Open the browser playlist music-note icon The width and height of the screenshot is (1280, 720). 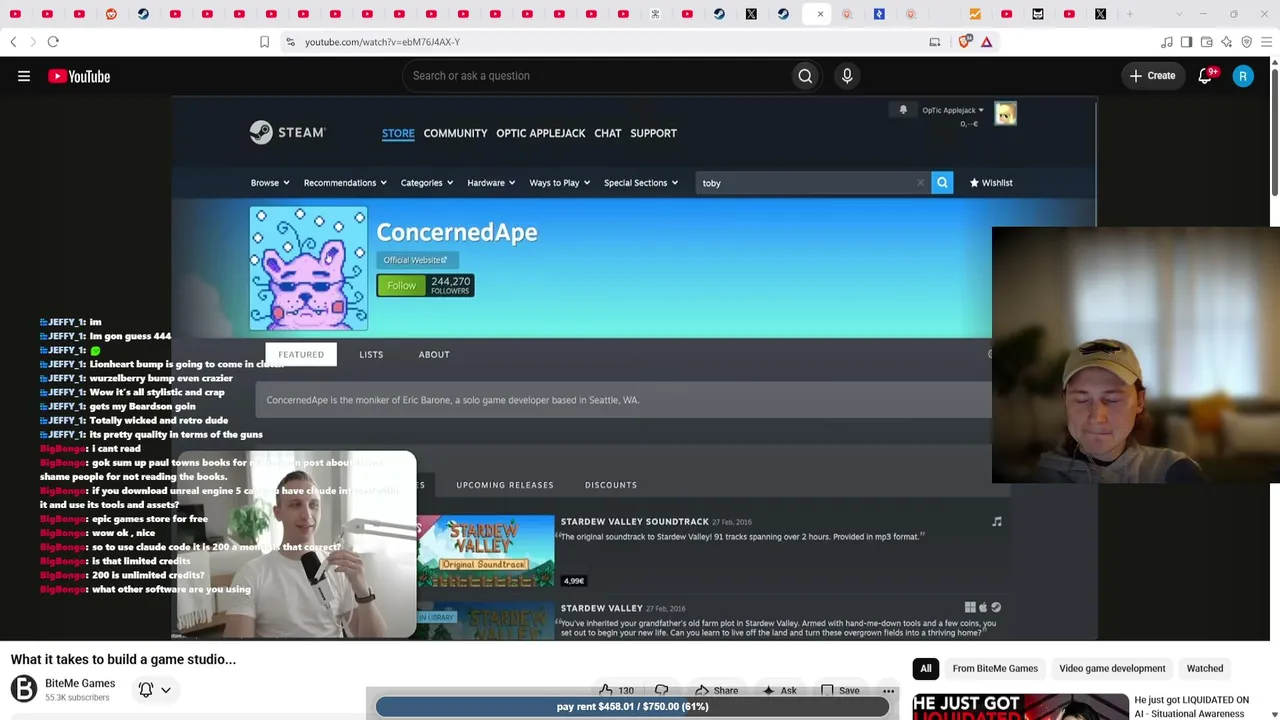pyautogui.click(x=1167, y=42)
